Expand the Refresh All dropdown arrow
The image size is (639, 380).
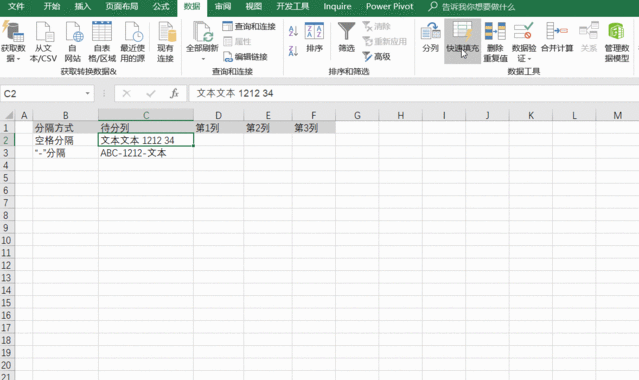click(203, 59)
